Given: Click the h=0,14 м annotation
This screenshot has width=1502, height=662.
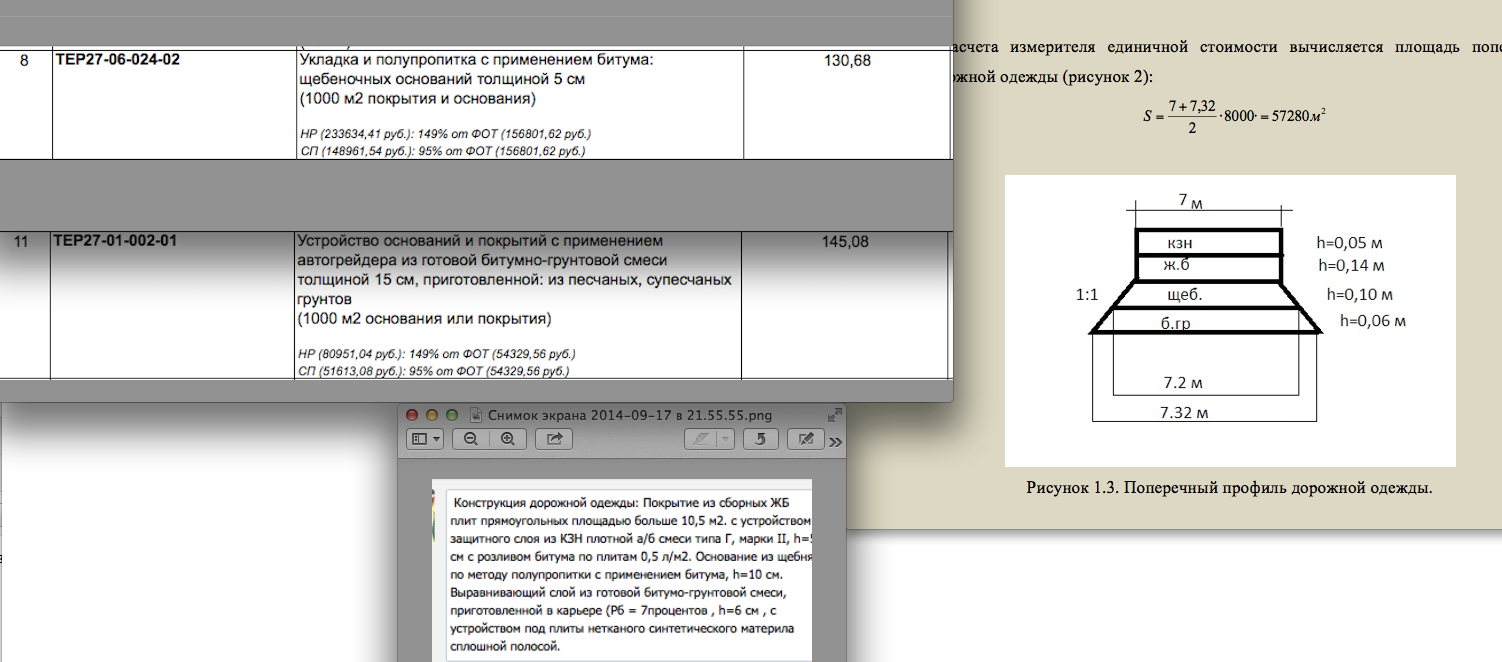Looking at the screenshot, I should click(1352, 265).
